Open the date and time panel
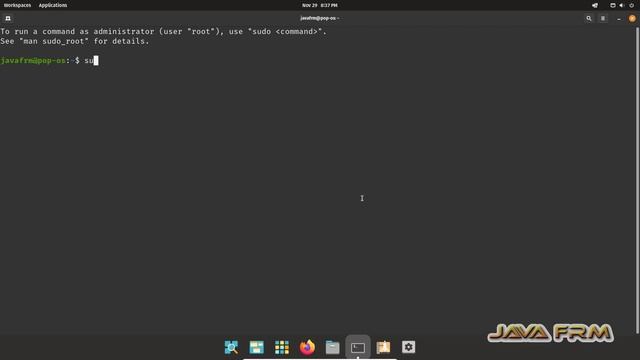The height and width of the screenshot is (360, 640). [x=320, y=5]
